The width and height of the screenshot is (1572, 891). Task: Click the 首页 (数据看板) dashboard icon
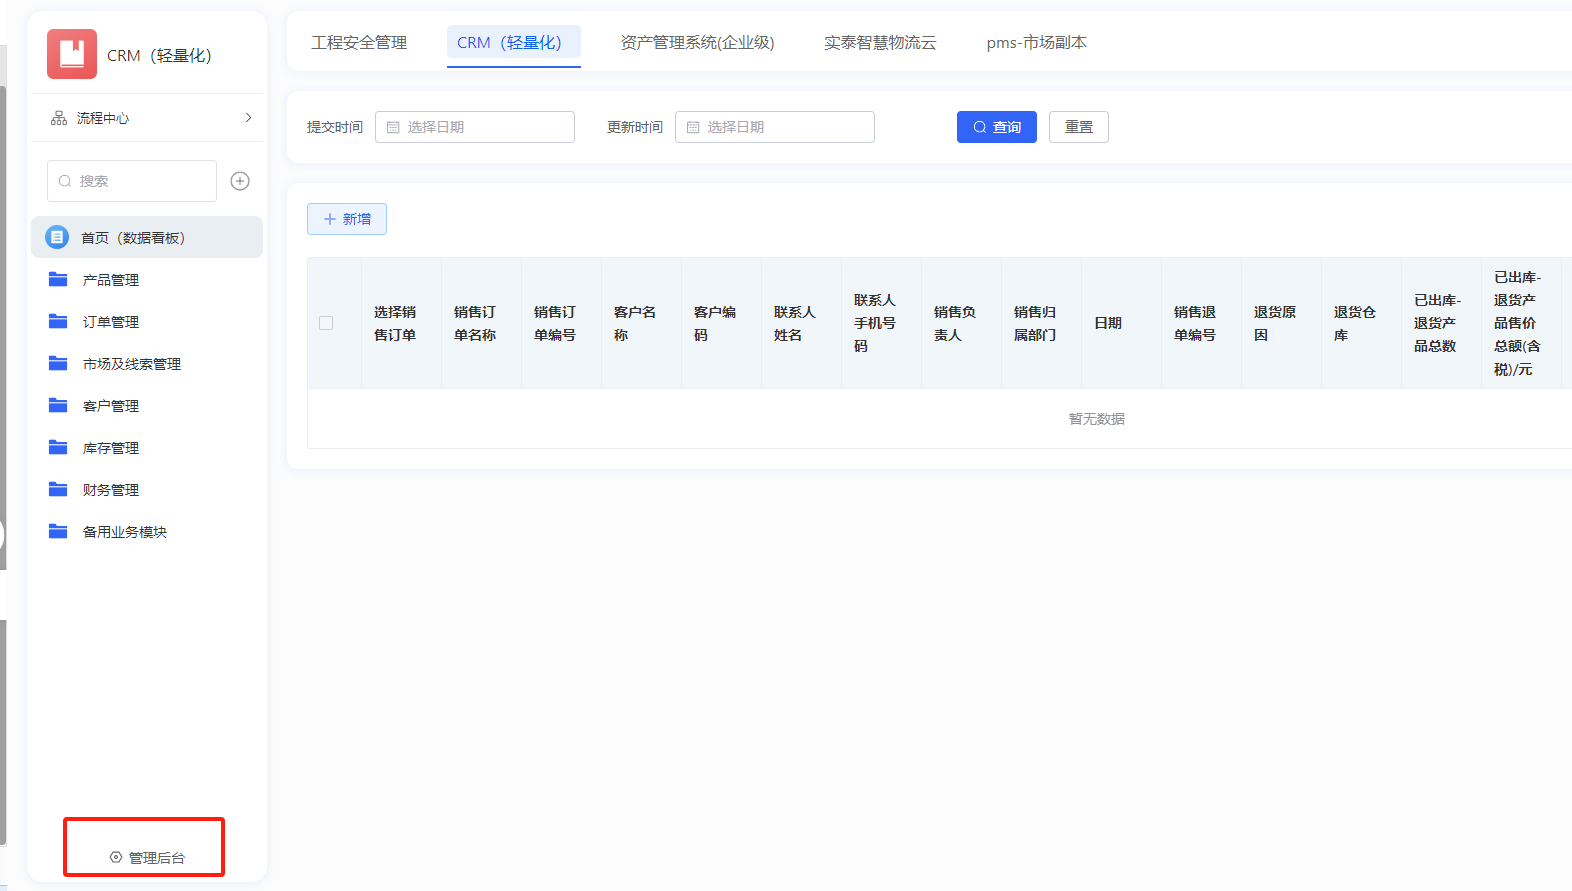(x=57, y=237)
